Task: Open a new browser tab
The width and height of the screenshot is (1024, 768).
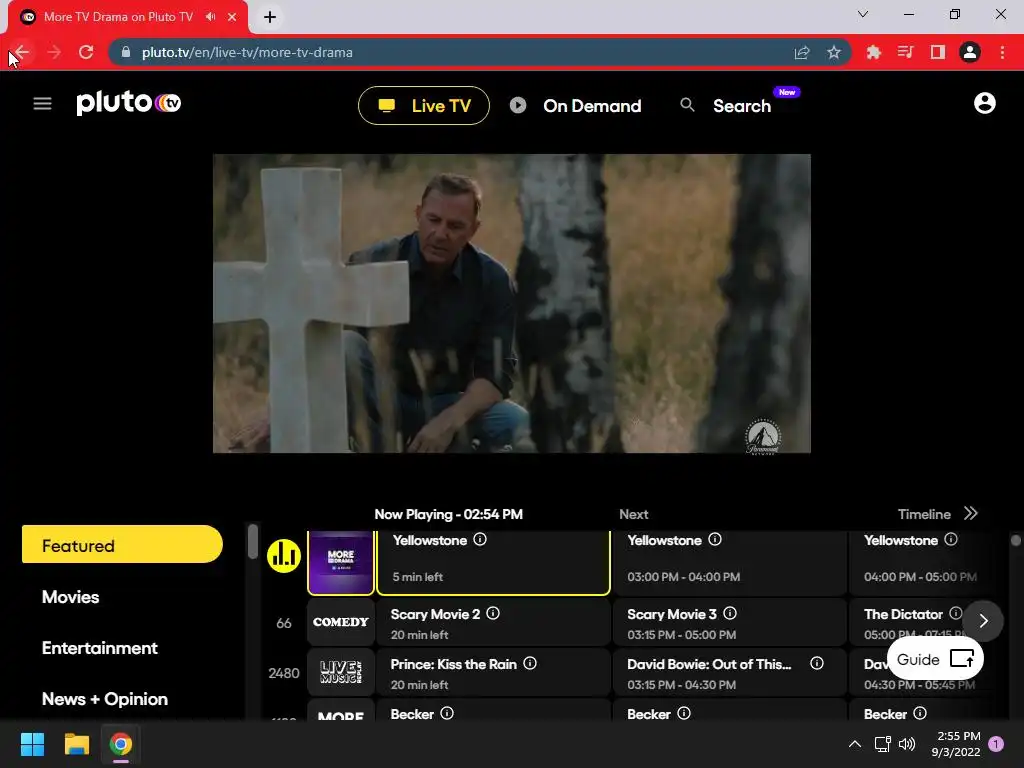Action: [270, 17]
